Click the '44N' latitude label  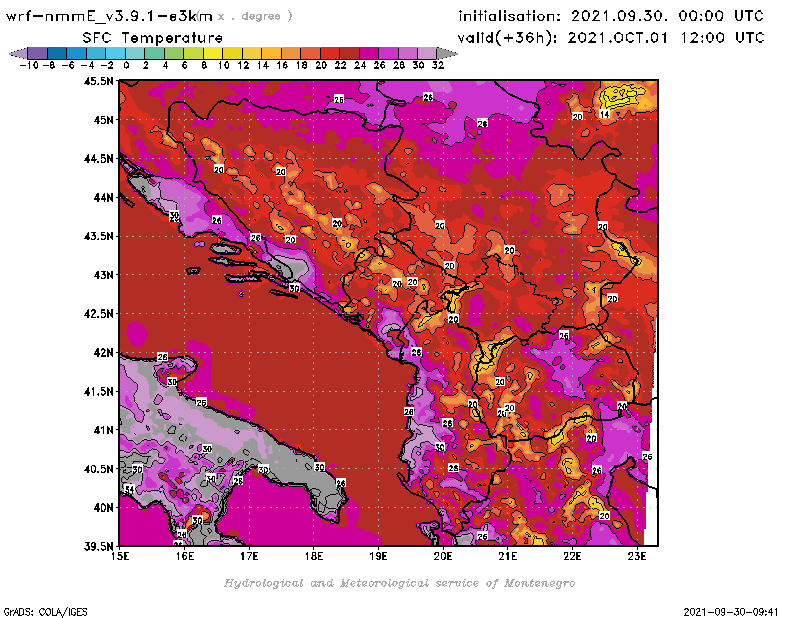104,197
